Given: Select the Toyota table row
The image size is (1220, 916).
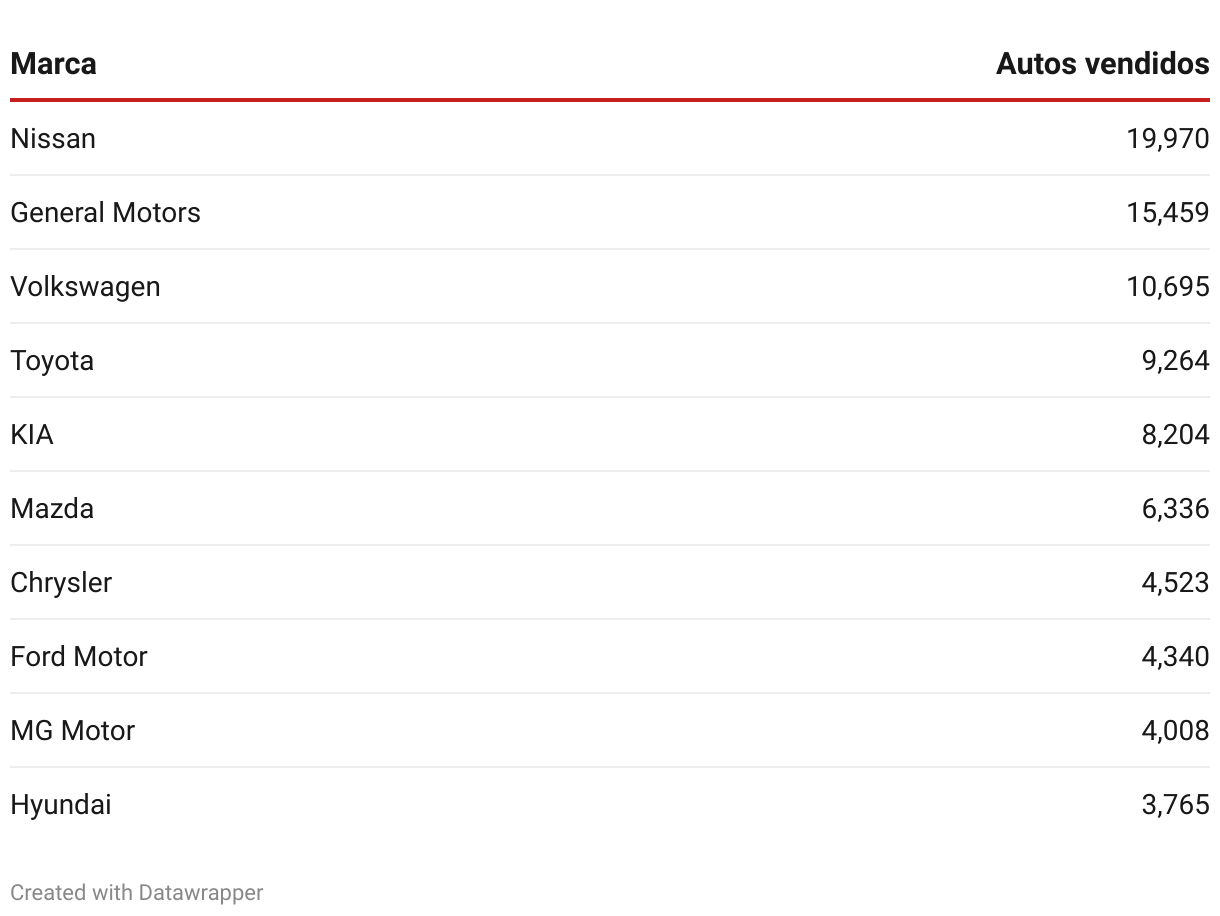Looking at the screenshot, I should pyautogui.click(x=610, y=360).
